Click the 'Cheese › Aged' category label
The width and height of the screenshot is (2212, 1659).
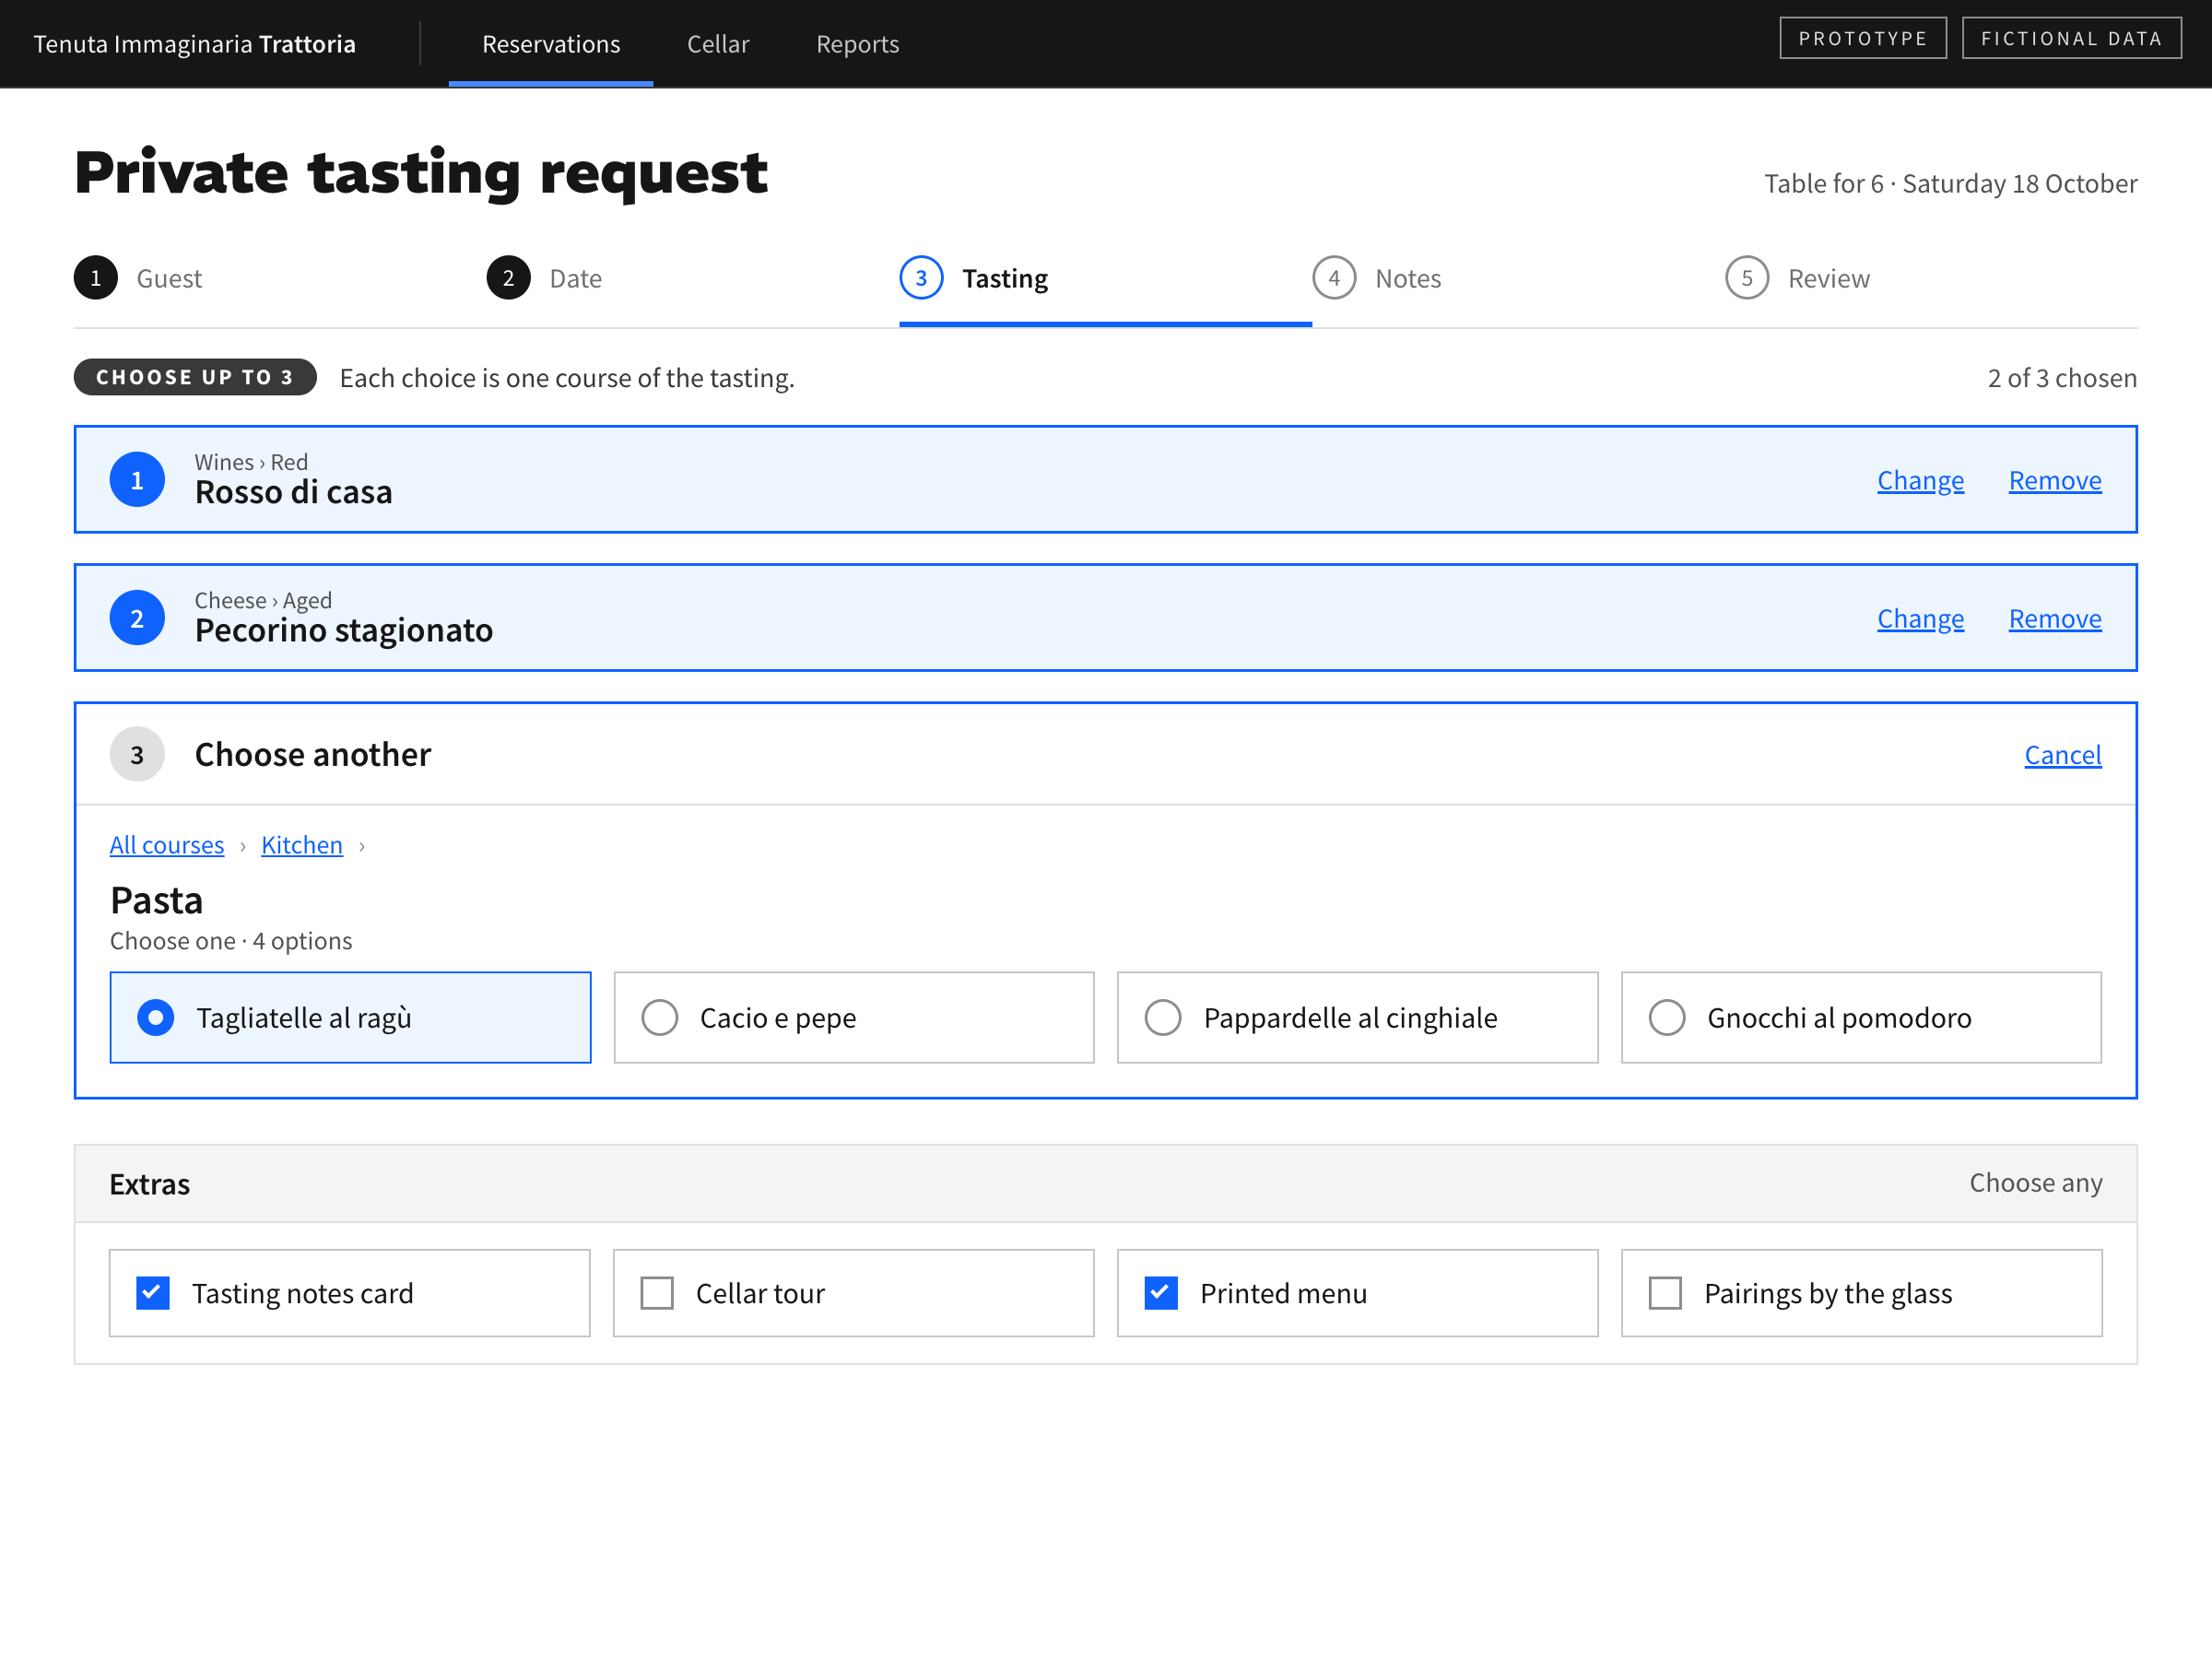click(x=263, y=600)
